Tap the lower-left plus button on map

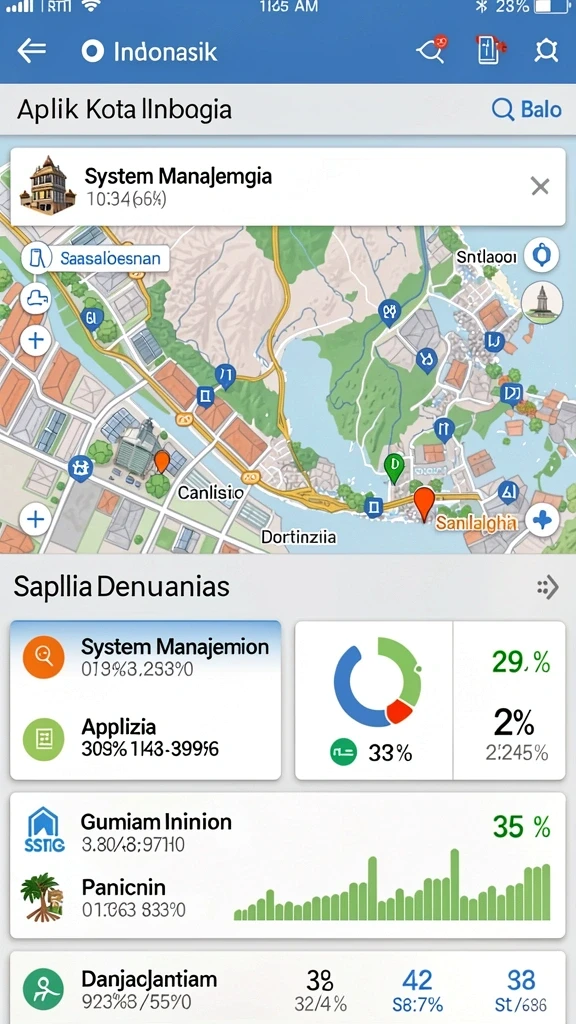pos(35,519)
